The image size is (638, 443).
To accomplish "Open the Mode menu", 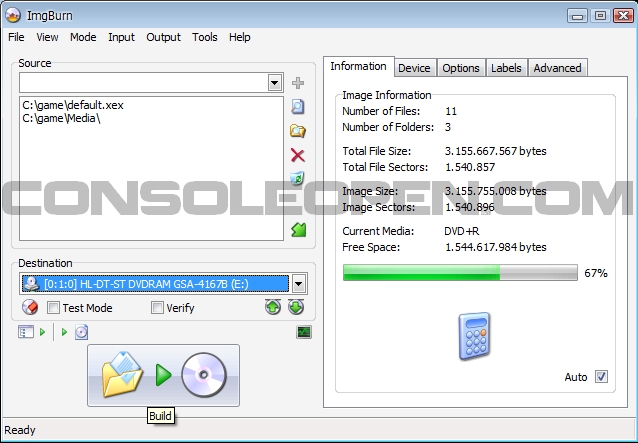I will click(x=83, y=37).
